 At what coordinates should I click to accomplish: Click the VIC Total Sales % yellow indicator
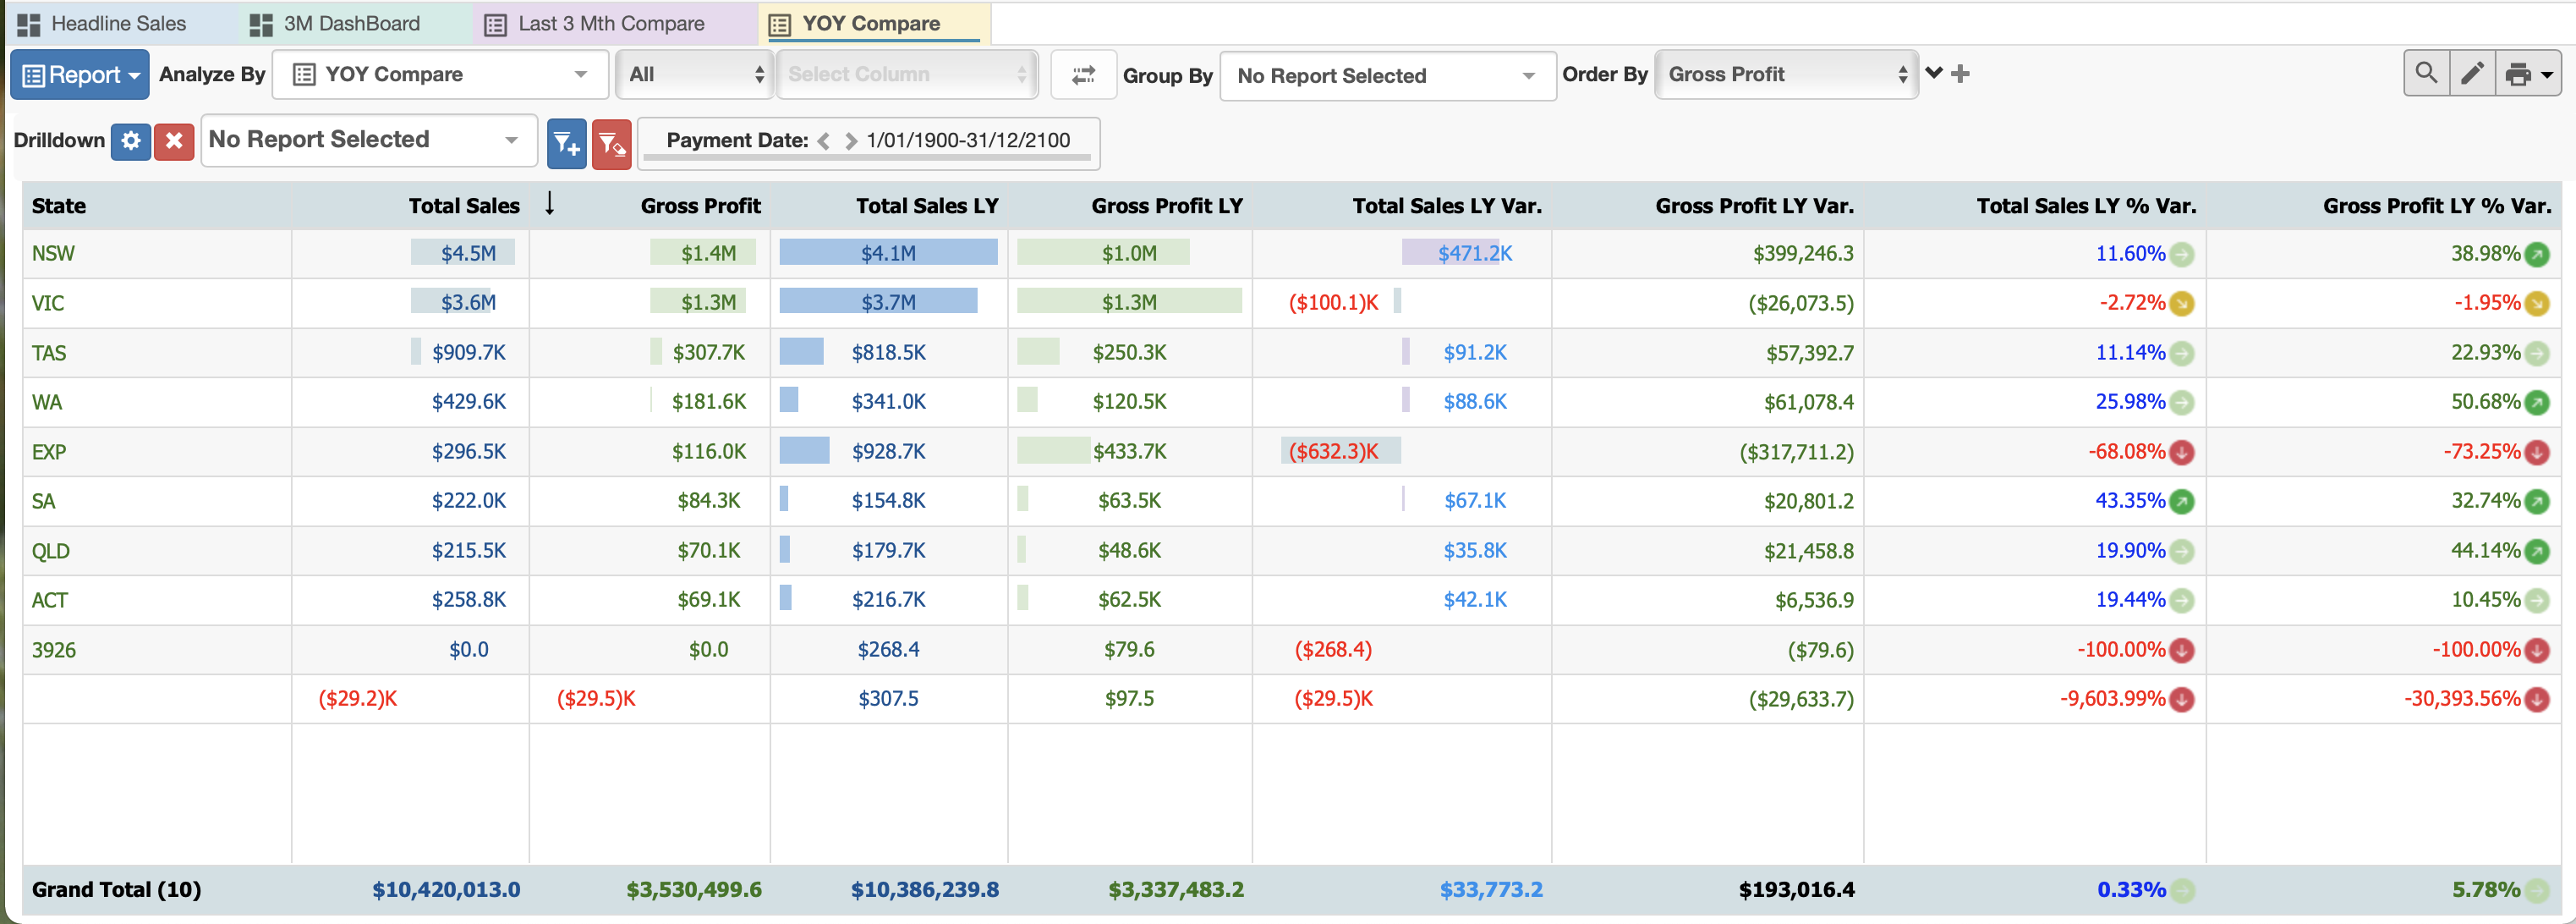[x=2182, y=303]
